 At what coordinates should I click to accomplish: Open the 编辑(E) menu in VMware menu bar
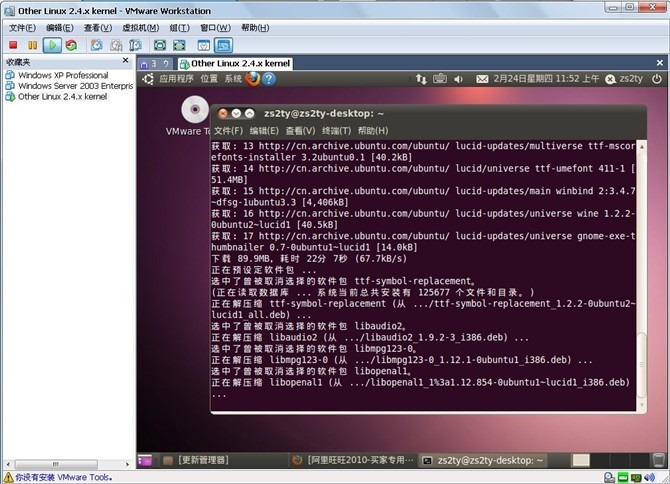tap(60, 28)
